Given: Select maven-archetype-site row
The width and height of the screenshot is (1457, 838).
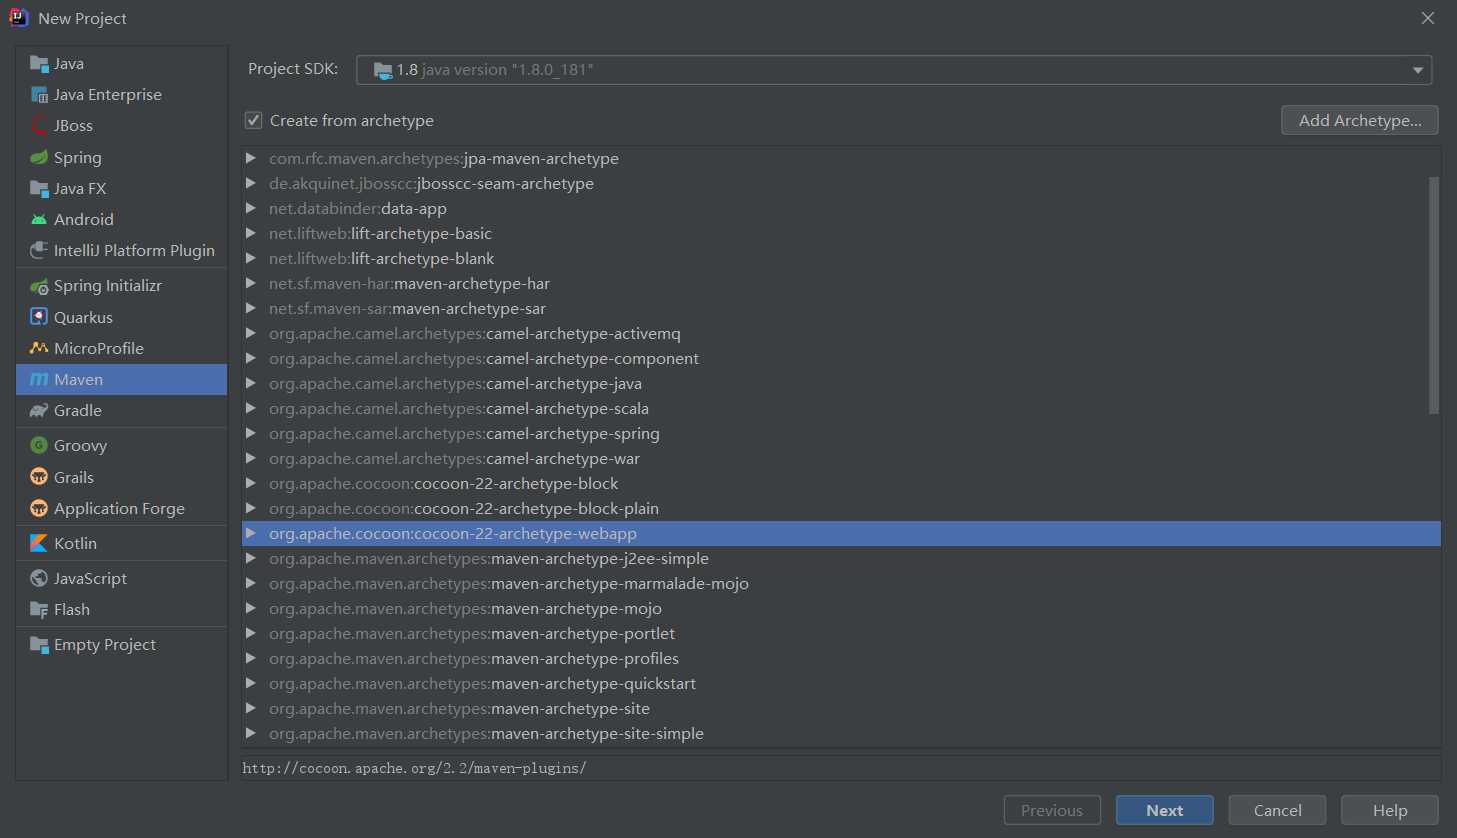Looking at the screenshot, I should pos(841,708).
